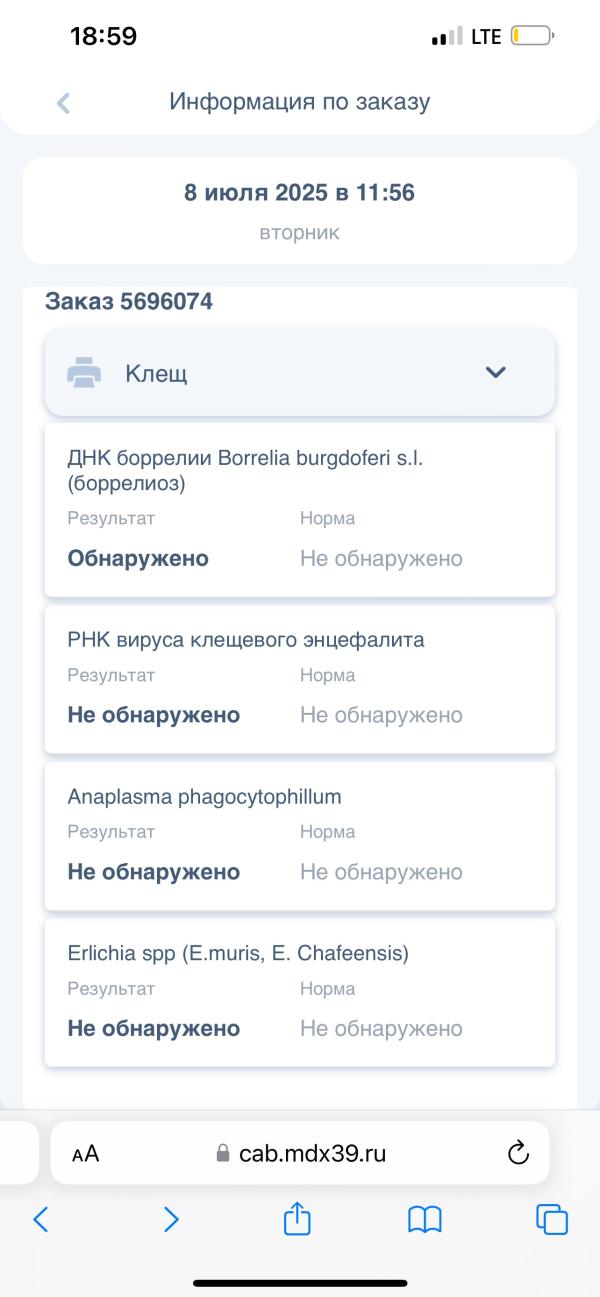The width and height of the screenshot is (600, 1297).
Task: Navigate back with Safari's back arrow
Action: click(x=41, y=1219)
